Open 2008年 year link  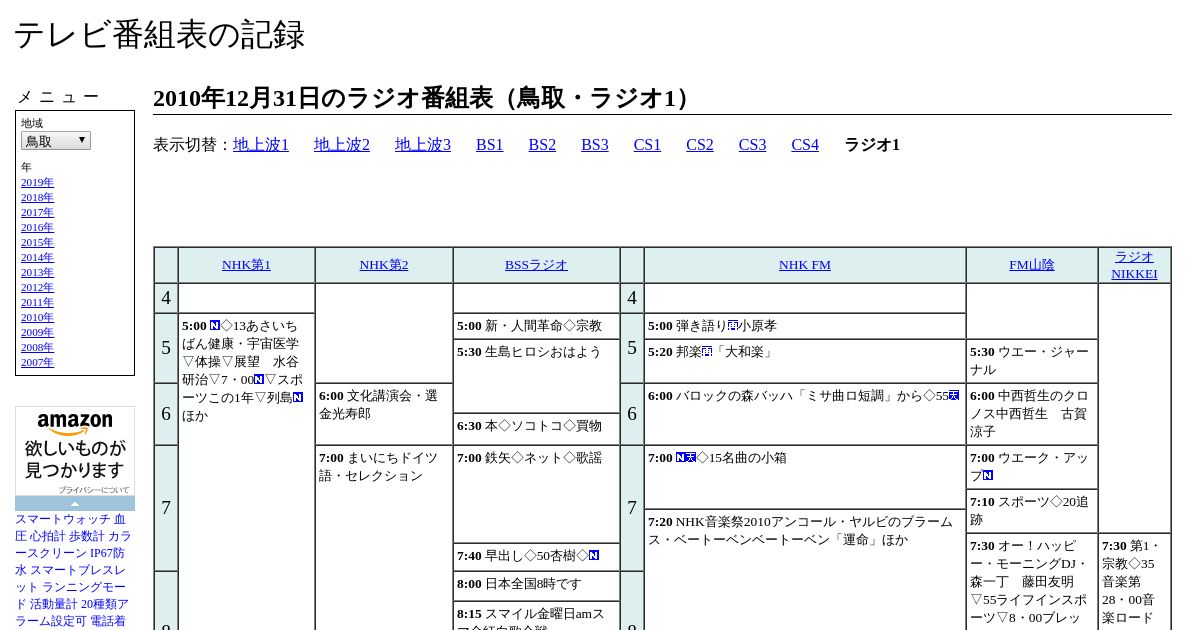click(37, 347)
